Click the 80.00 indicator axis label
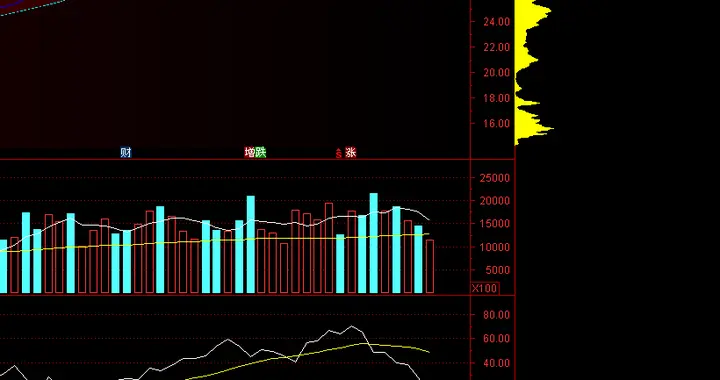The height and width of the screenshot is (380, 720). [x=496, y=315]
